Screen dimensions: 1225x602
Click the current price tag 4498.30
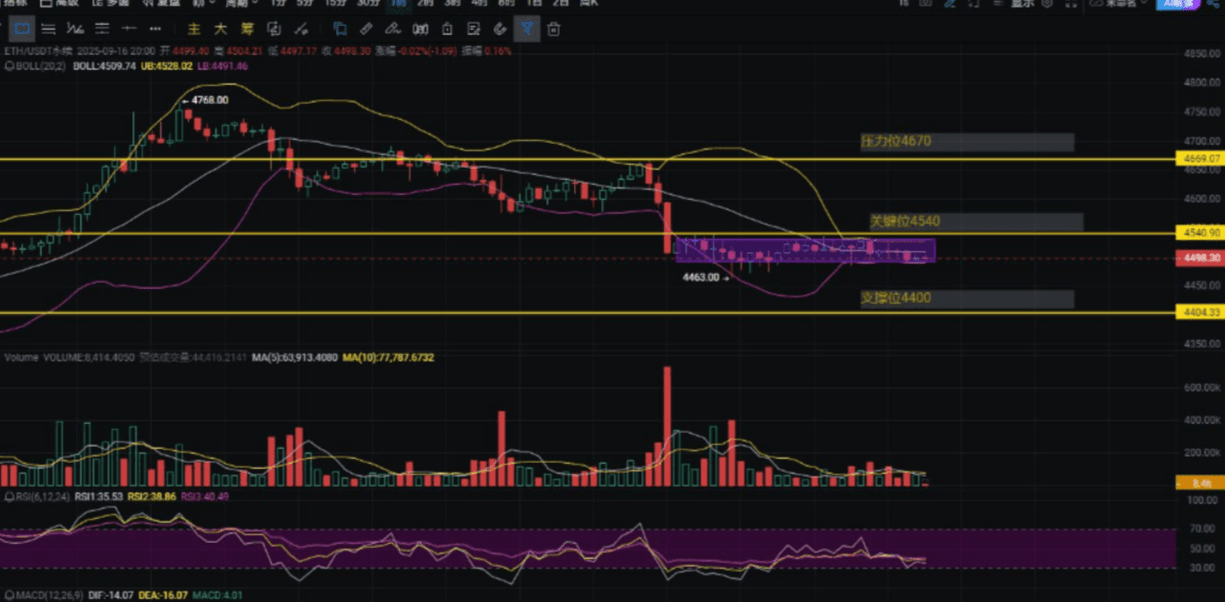point(1200,257)
